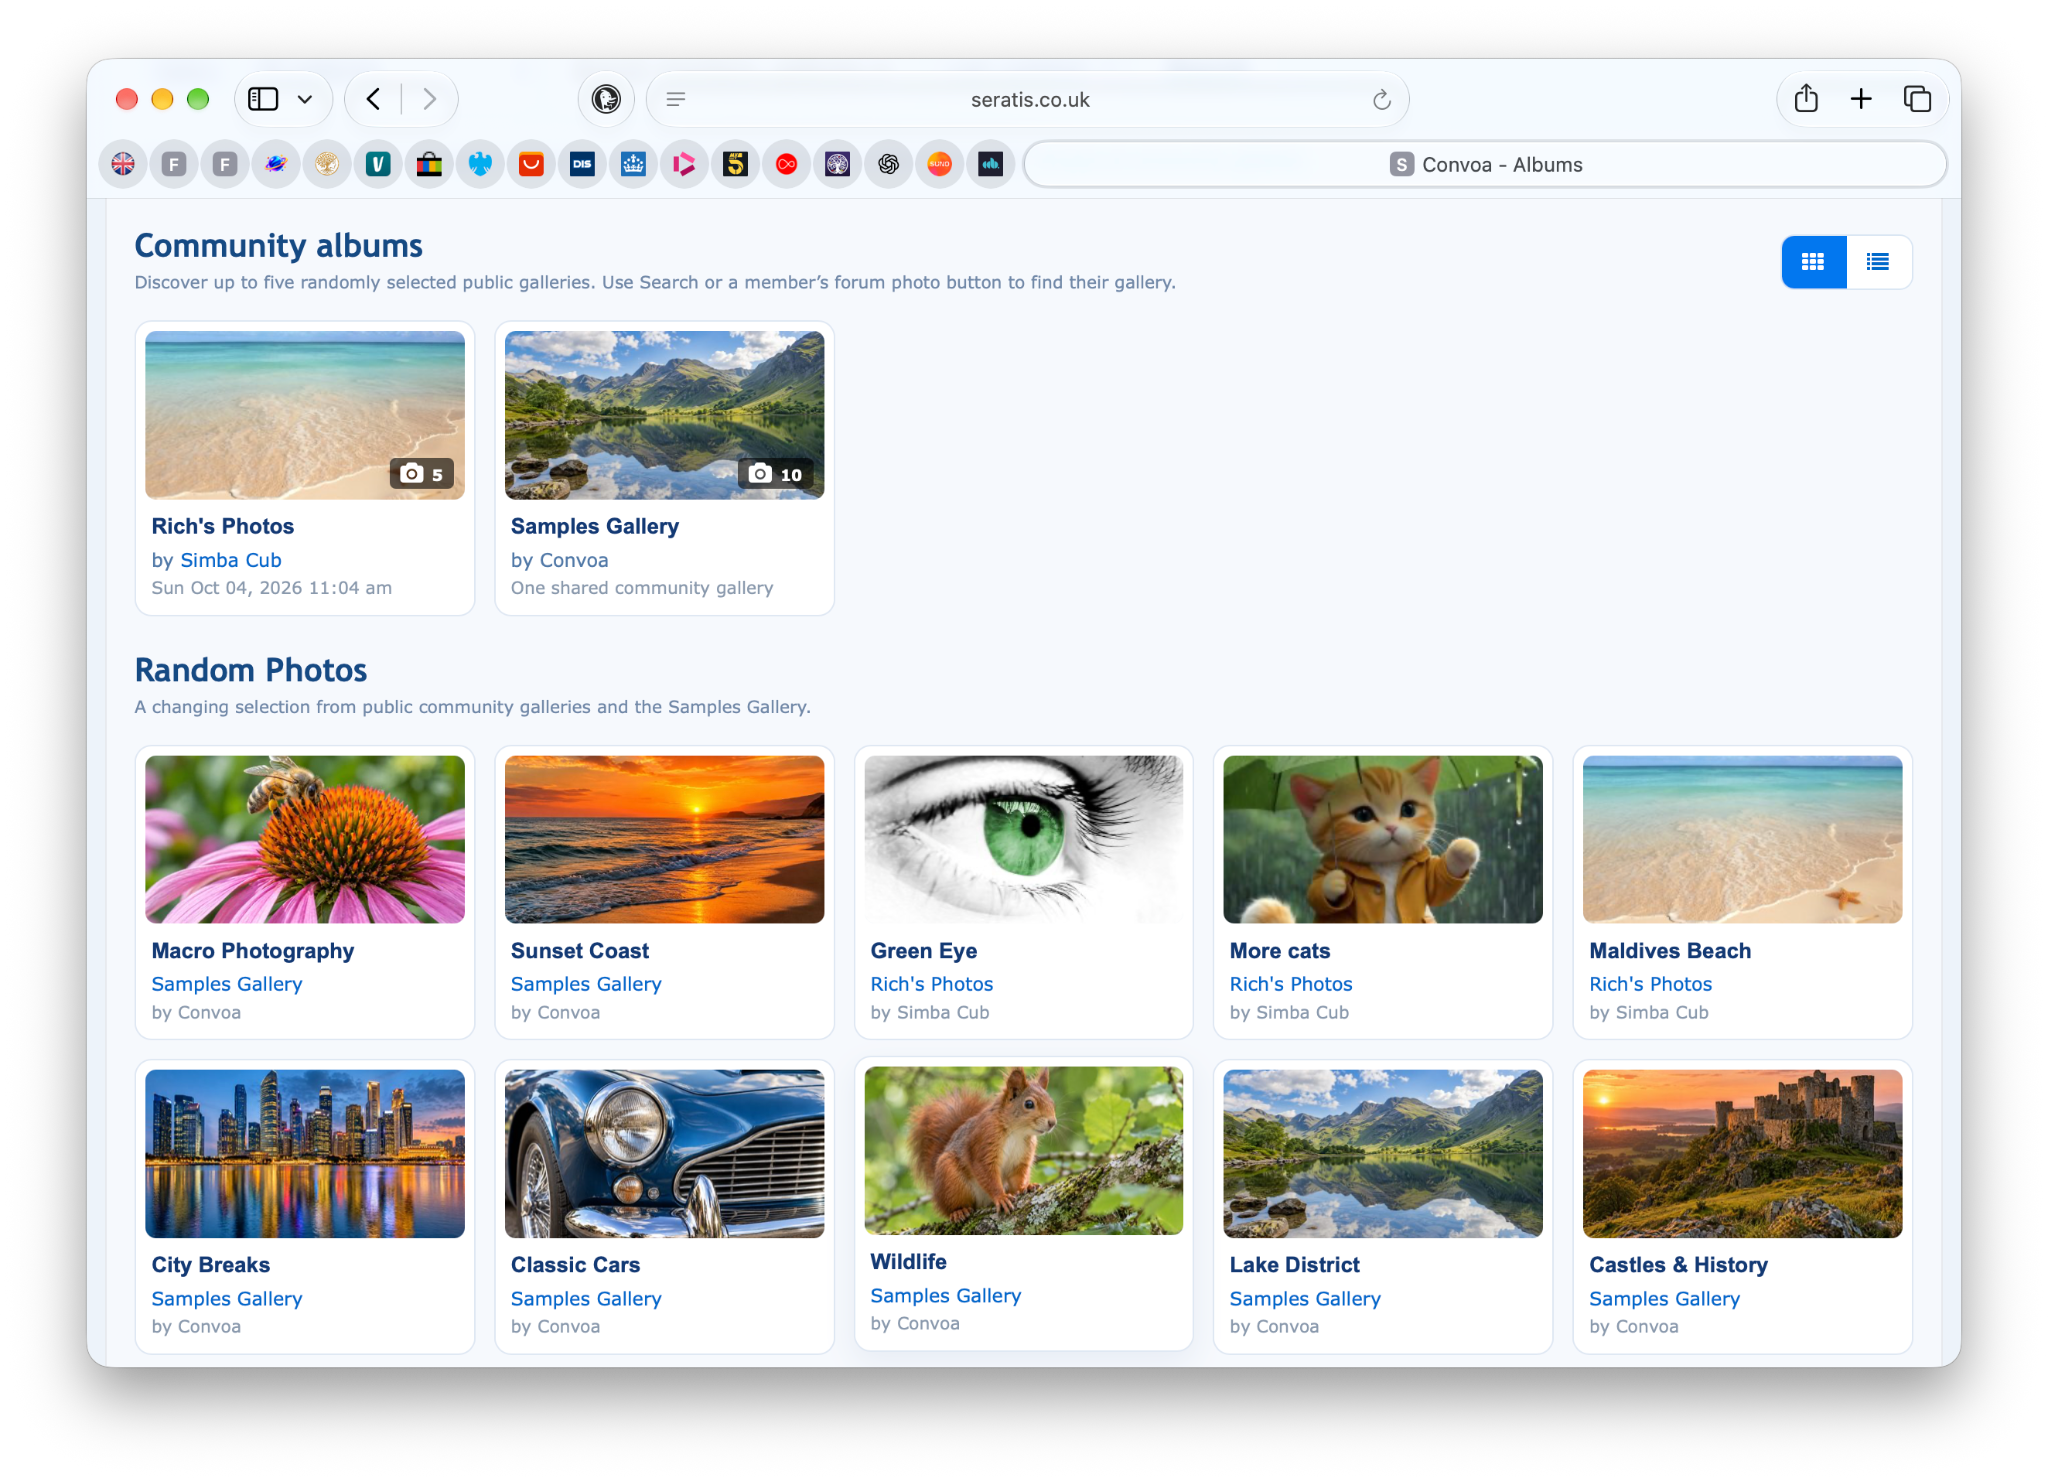Viewport: 2048px width, 1481px height.
Task: View the Macro Photography bee photo
Action: (x=305, y=839)
